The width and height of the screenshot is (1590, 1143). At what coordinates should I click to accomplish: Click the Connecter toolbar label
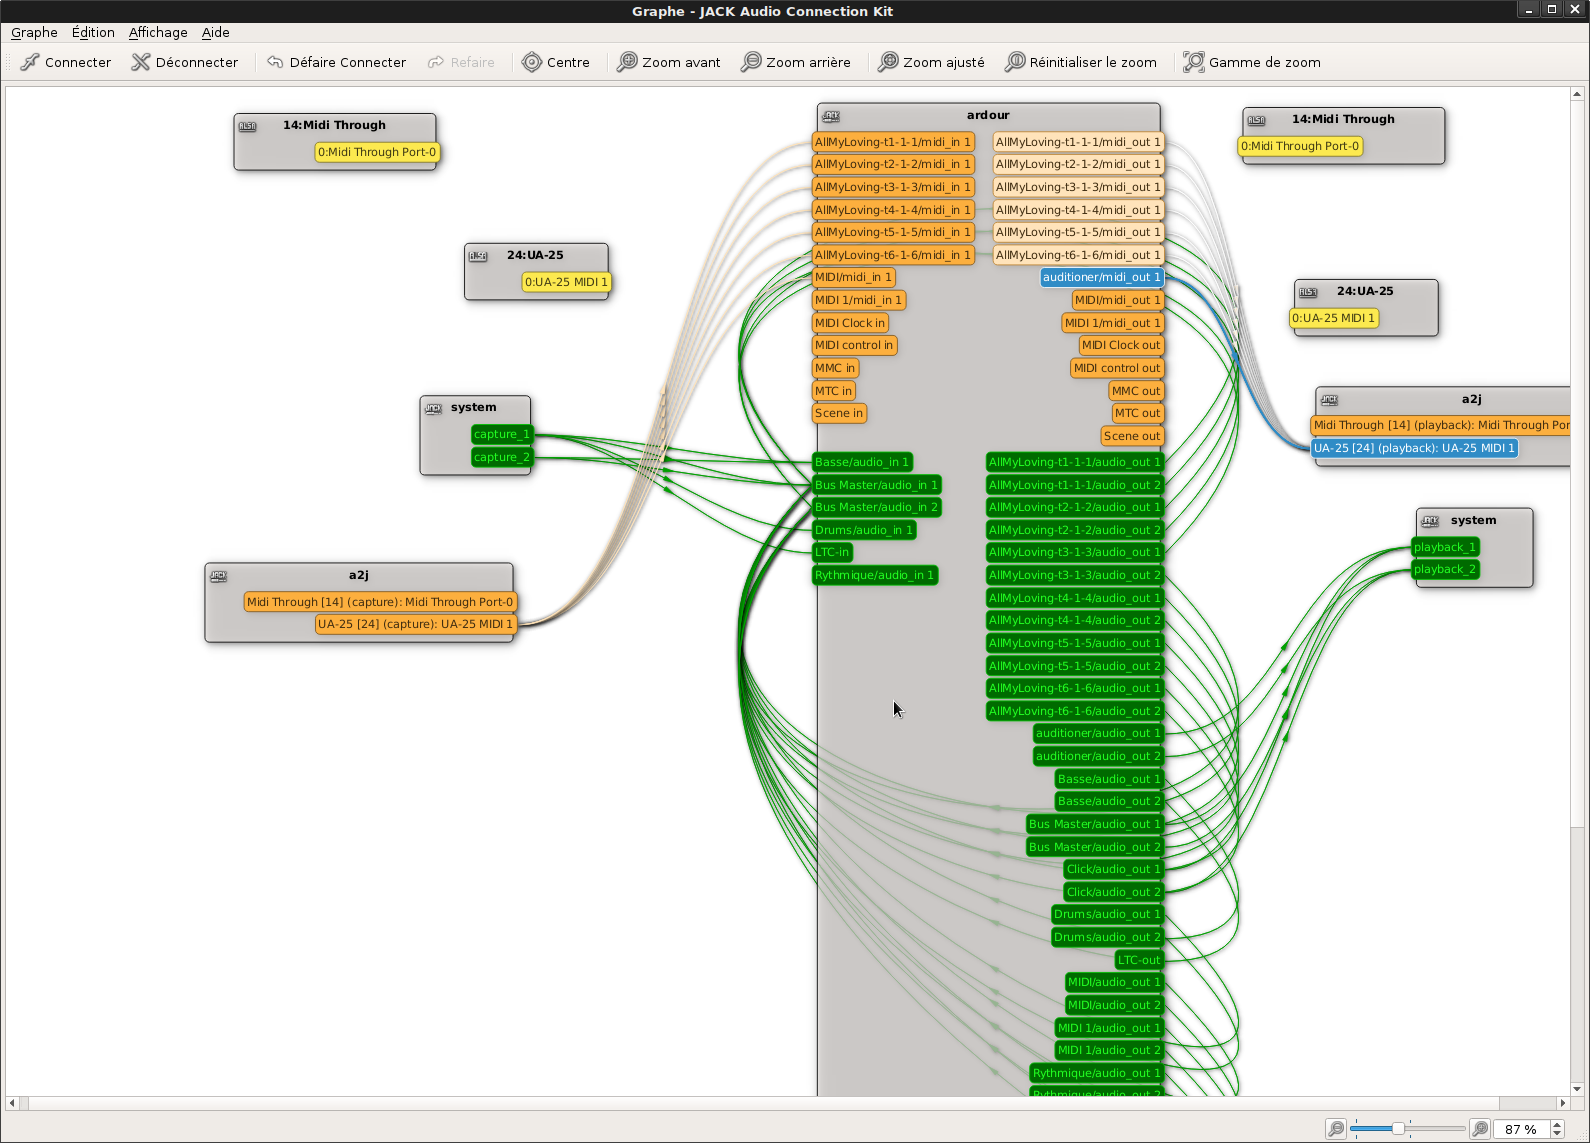click(78, 62)
